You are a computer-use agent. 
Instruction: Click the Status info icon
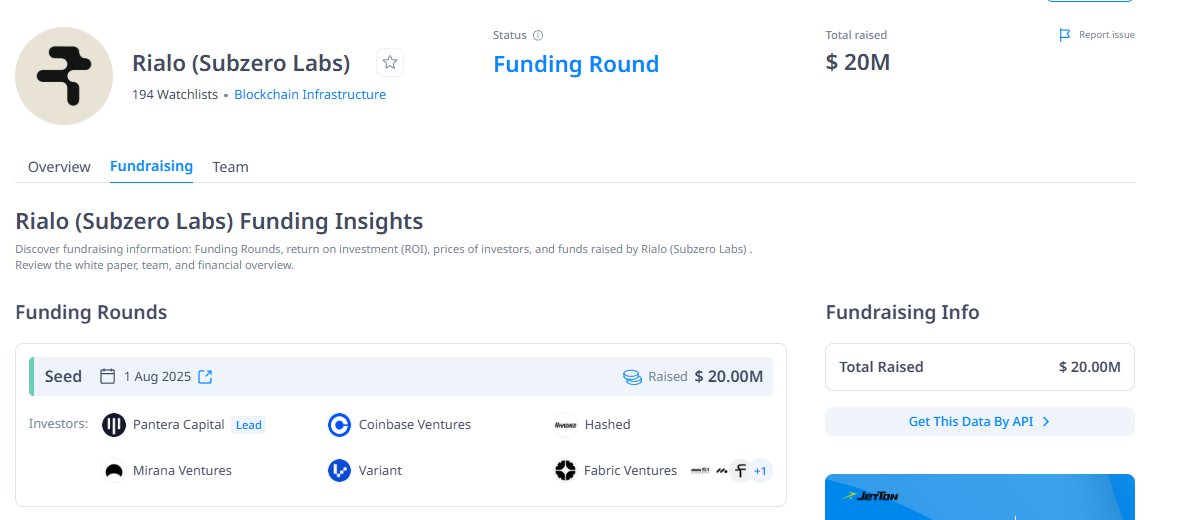point(537,35)
